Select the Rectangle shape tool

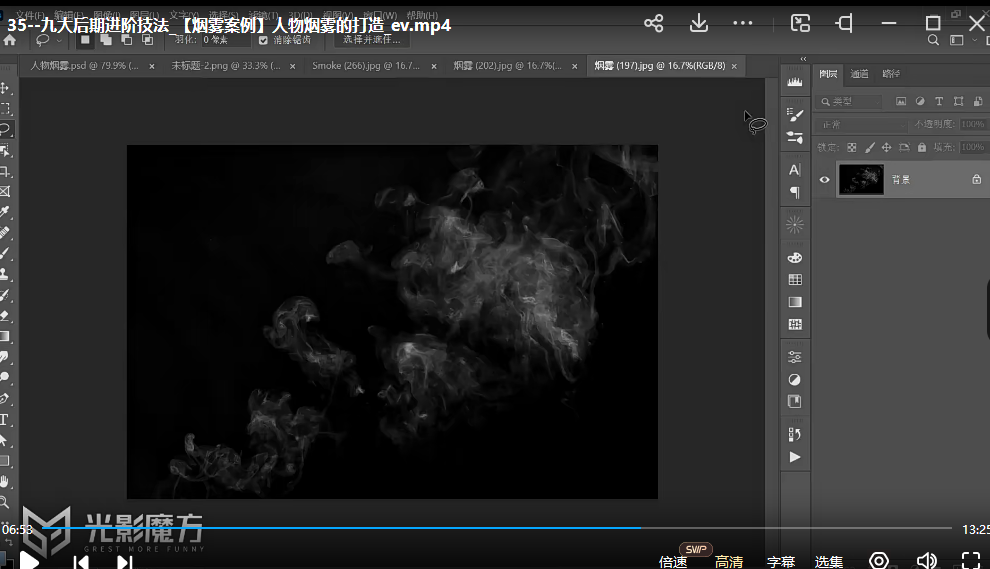pos(5,461)
